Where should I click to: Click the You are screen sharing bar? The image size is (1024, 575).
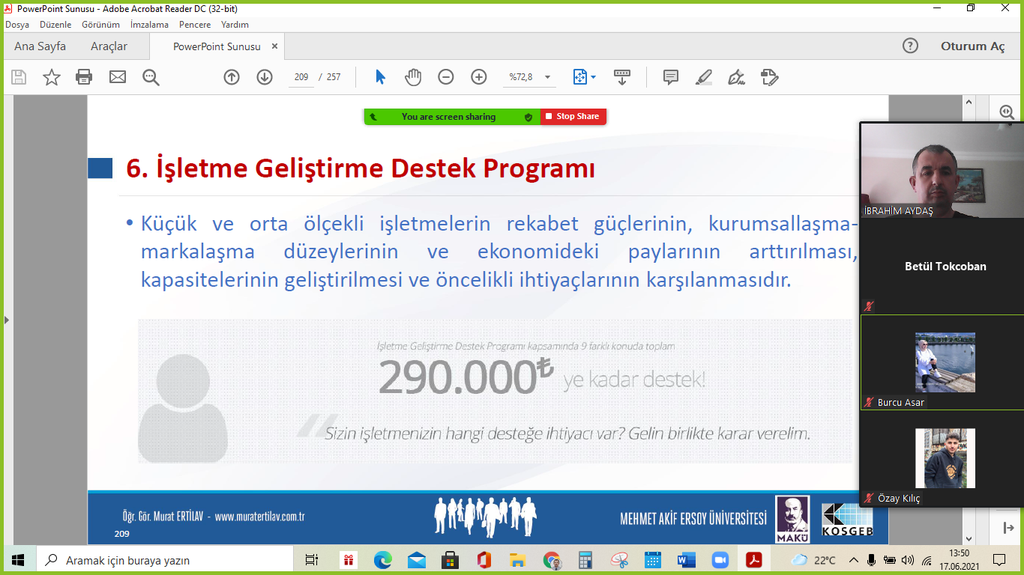click(451, 116)
